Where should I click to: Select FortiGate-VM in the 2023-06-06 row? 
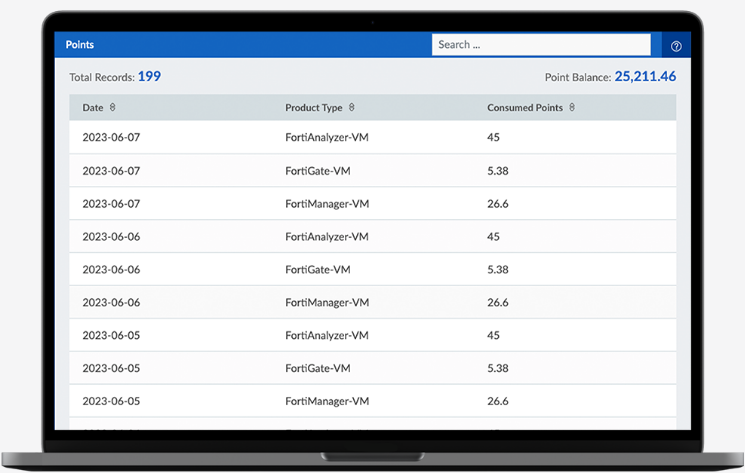click(318, 269)
